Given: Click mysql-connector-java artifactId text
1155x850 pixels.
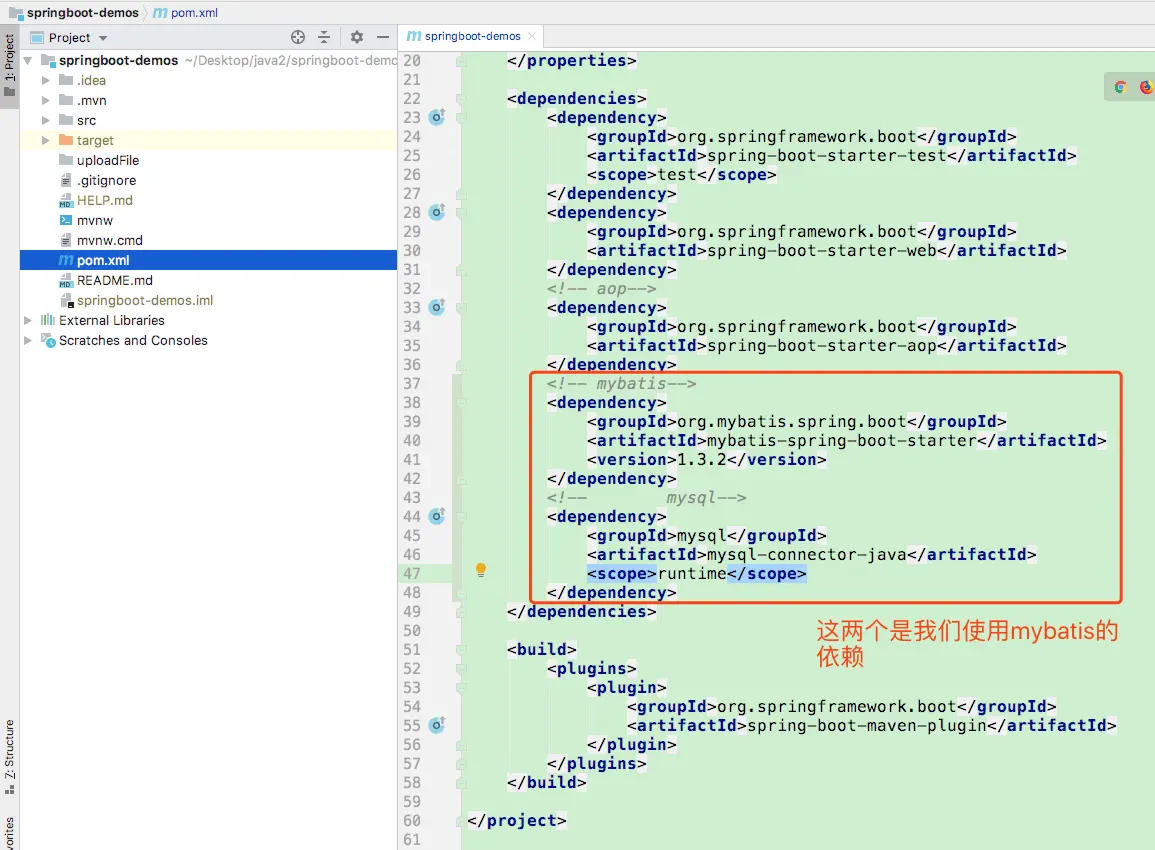Looking at the screenshot, I should 807,555.
